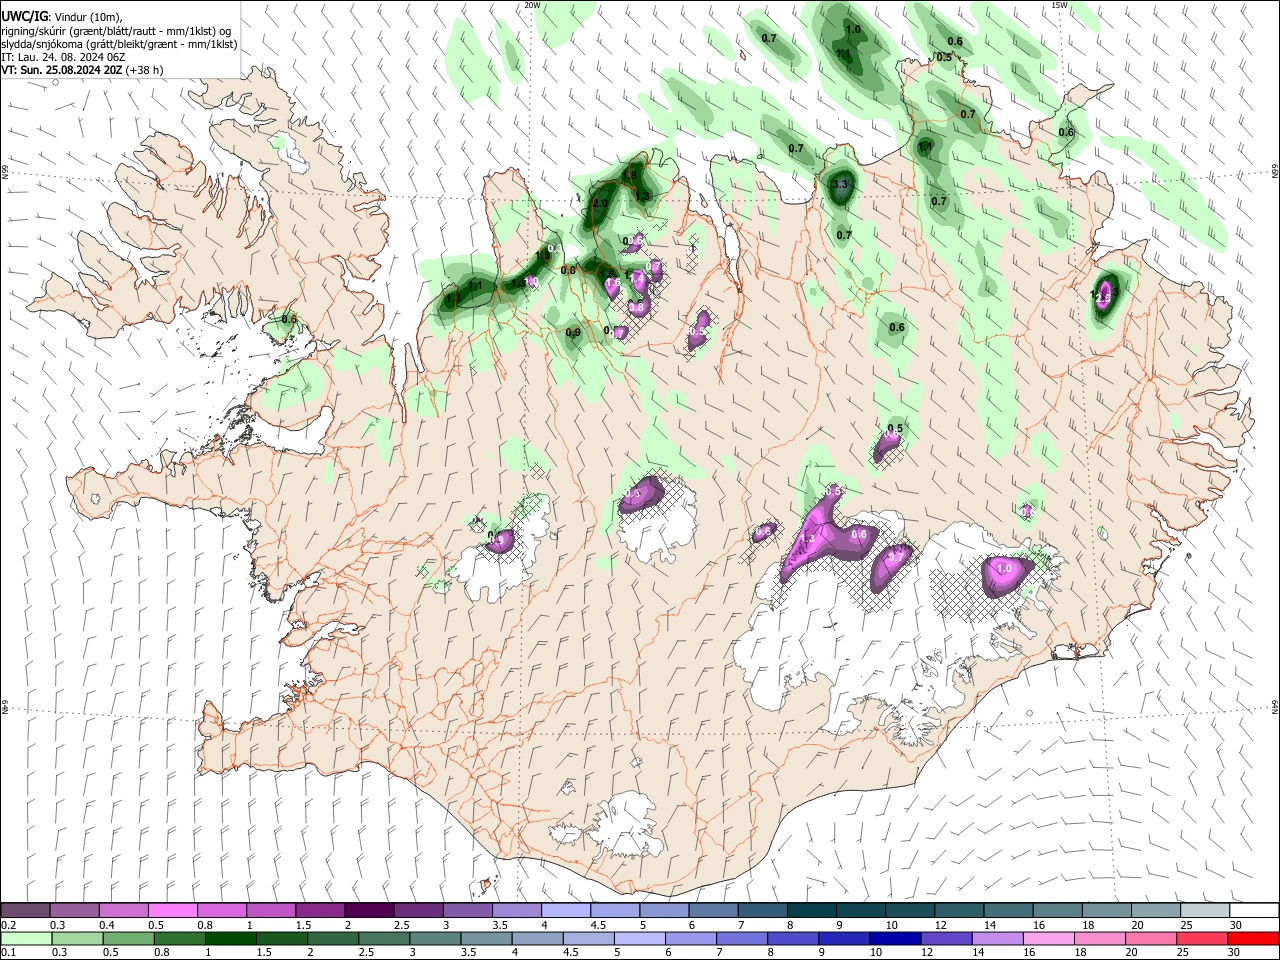The height and width of the screenshot is (960, 1280).
Task: Click the '15W' longitude label at the top
Action: (x=1059, y=5)
